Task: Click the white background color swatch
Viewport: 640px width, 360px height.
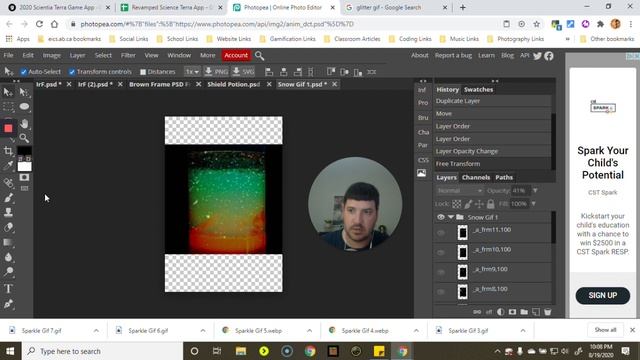Action: pyautogui.click(x=24, y=167)
